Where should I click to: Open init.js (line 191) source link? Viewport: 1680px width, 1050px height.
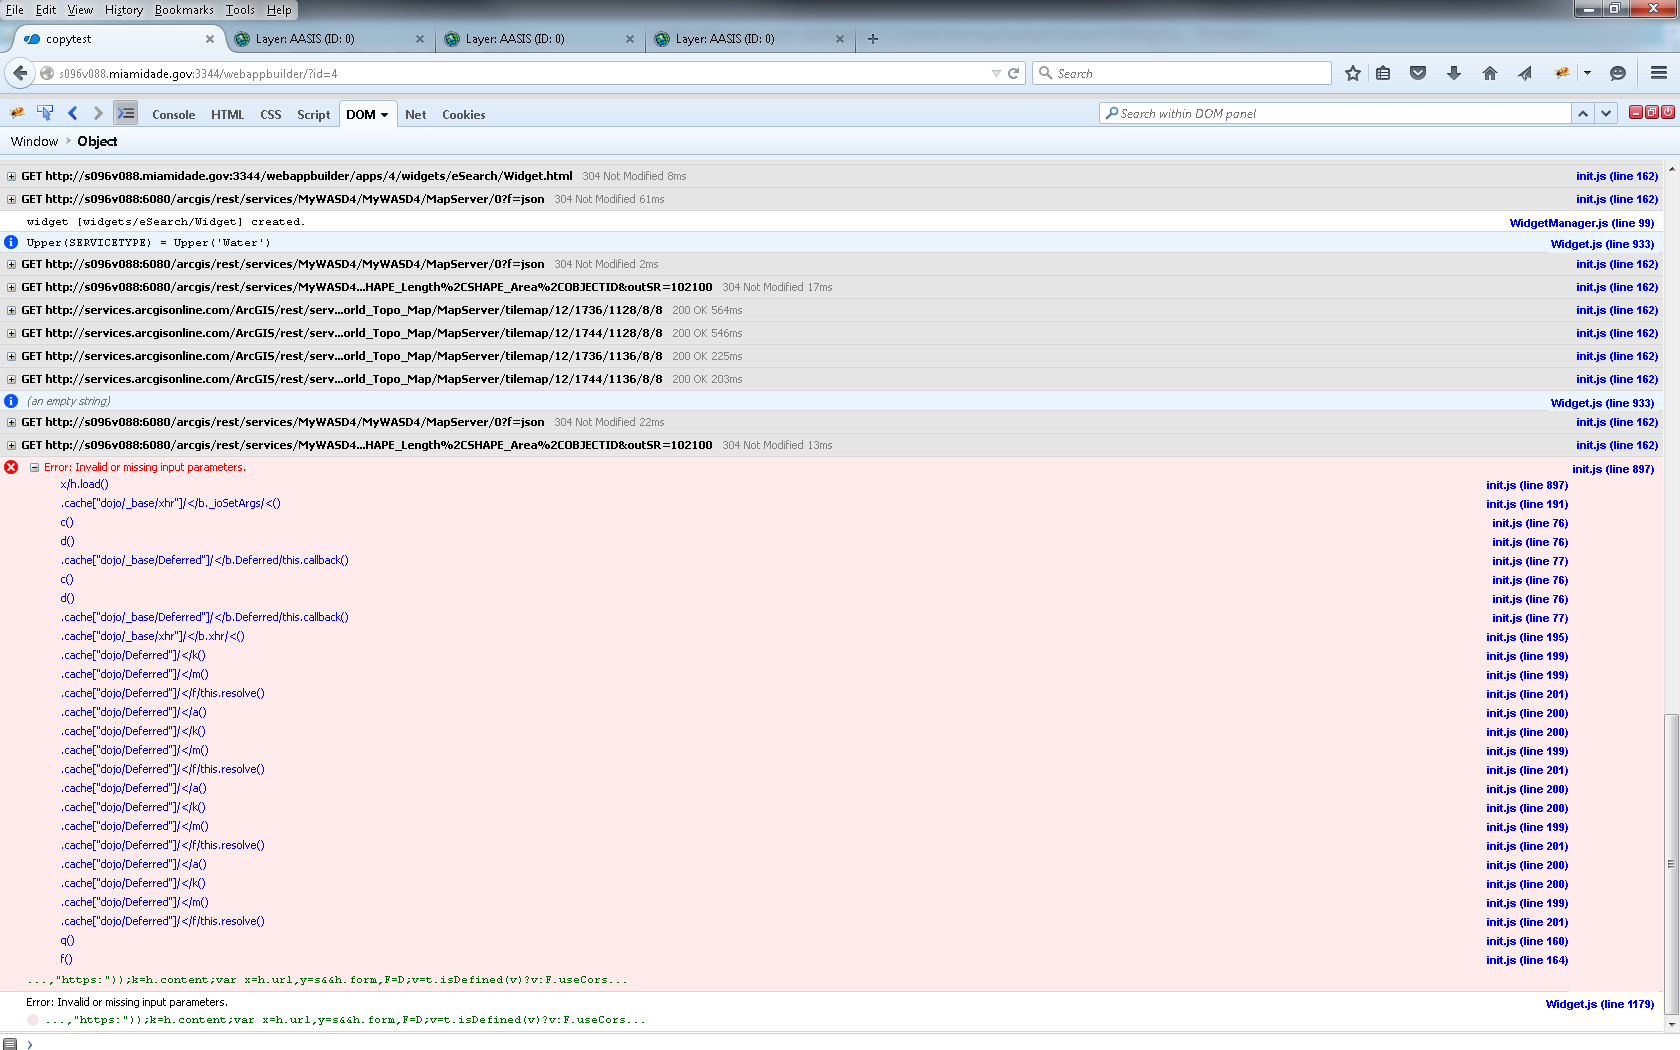(x=1527, y=504)
